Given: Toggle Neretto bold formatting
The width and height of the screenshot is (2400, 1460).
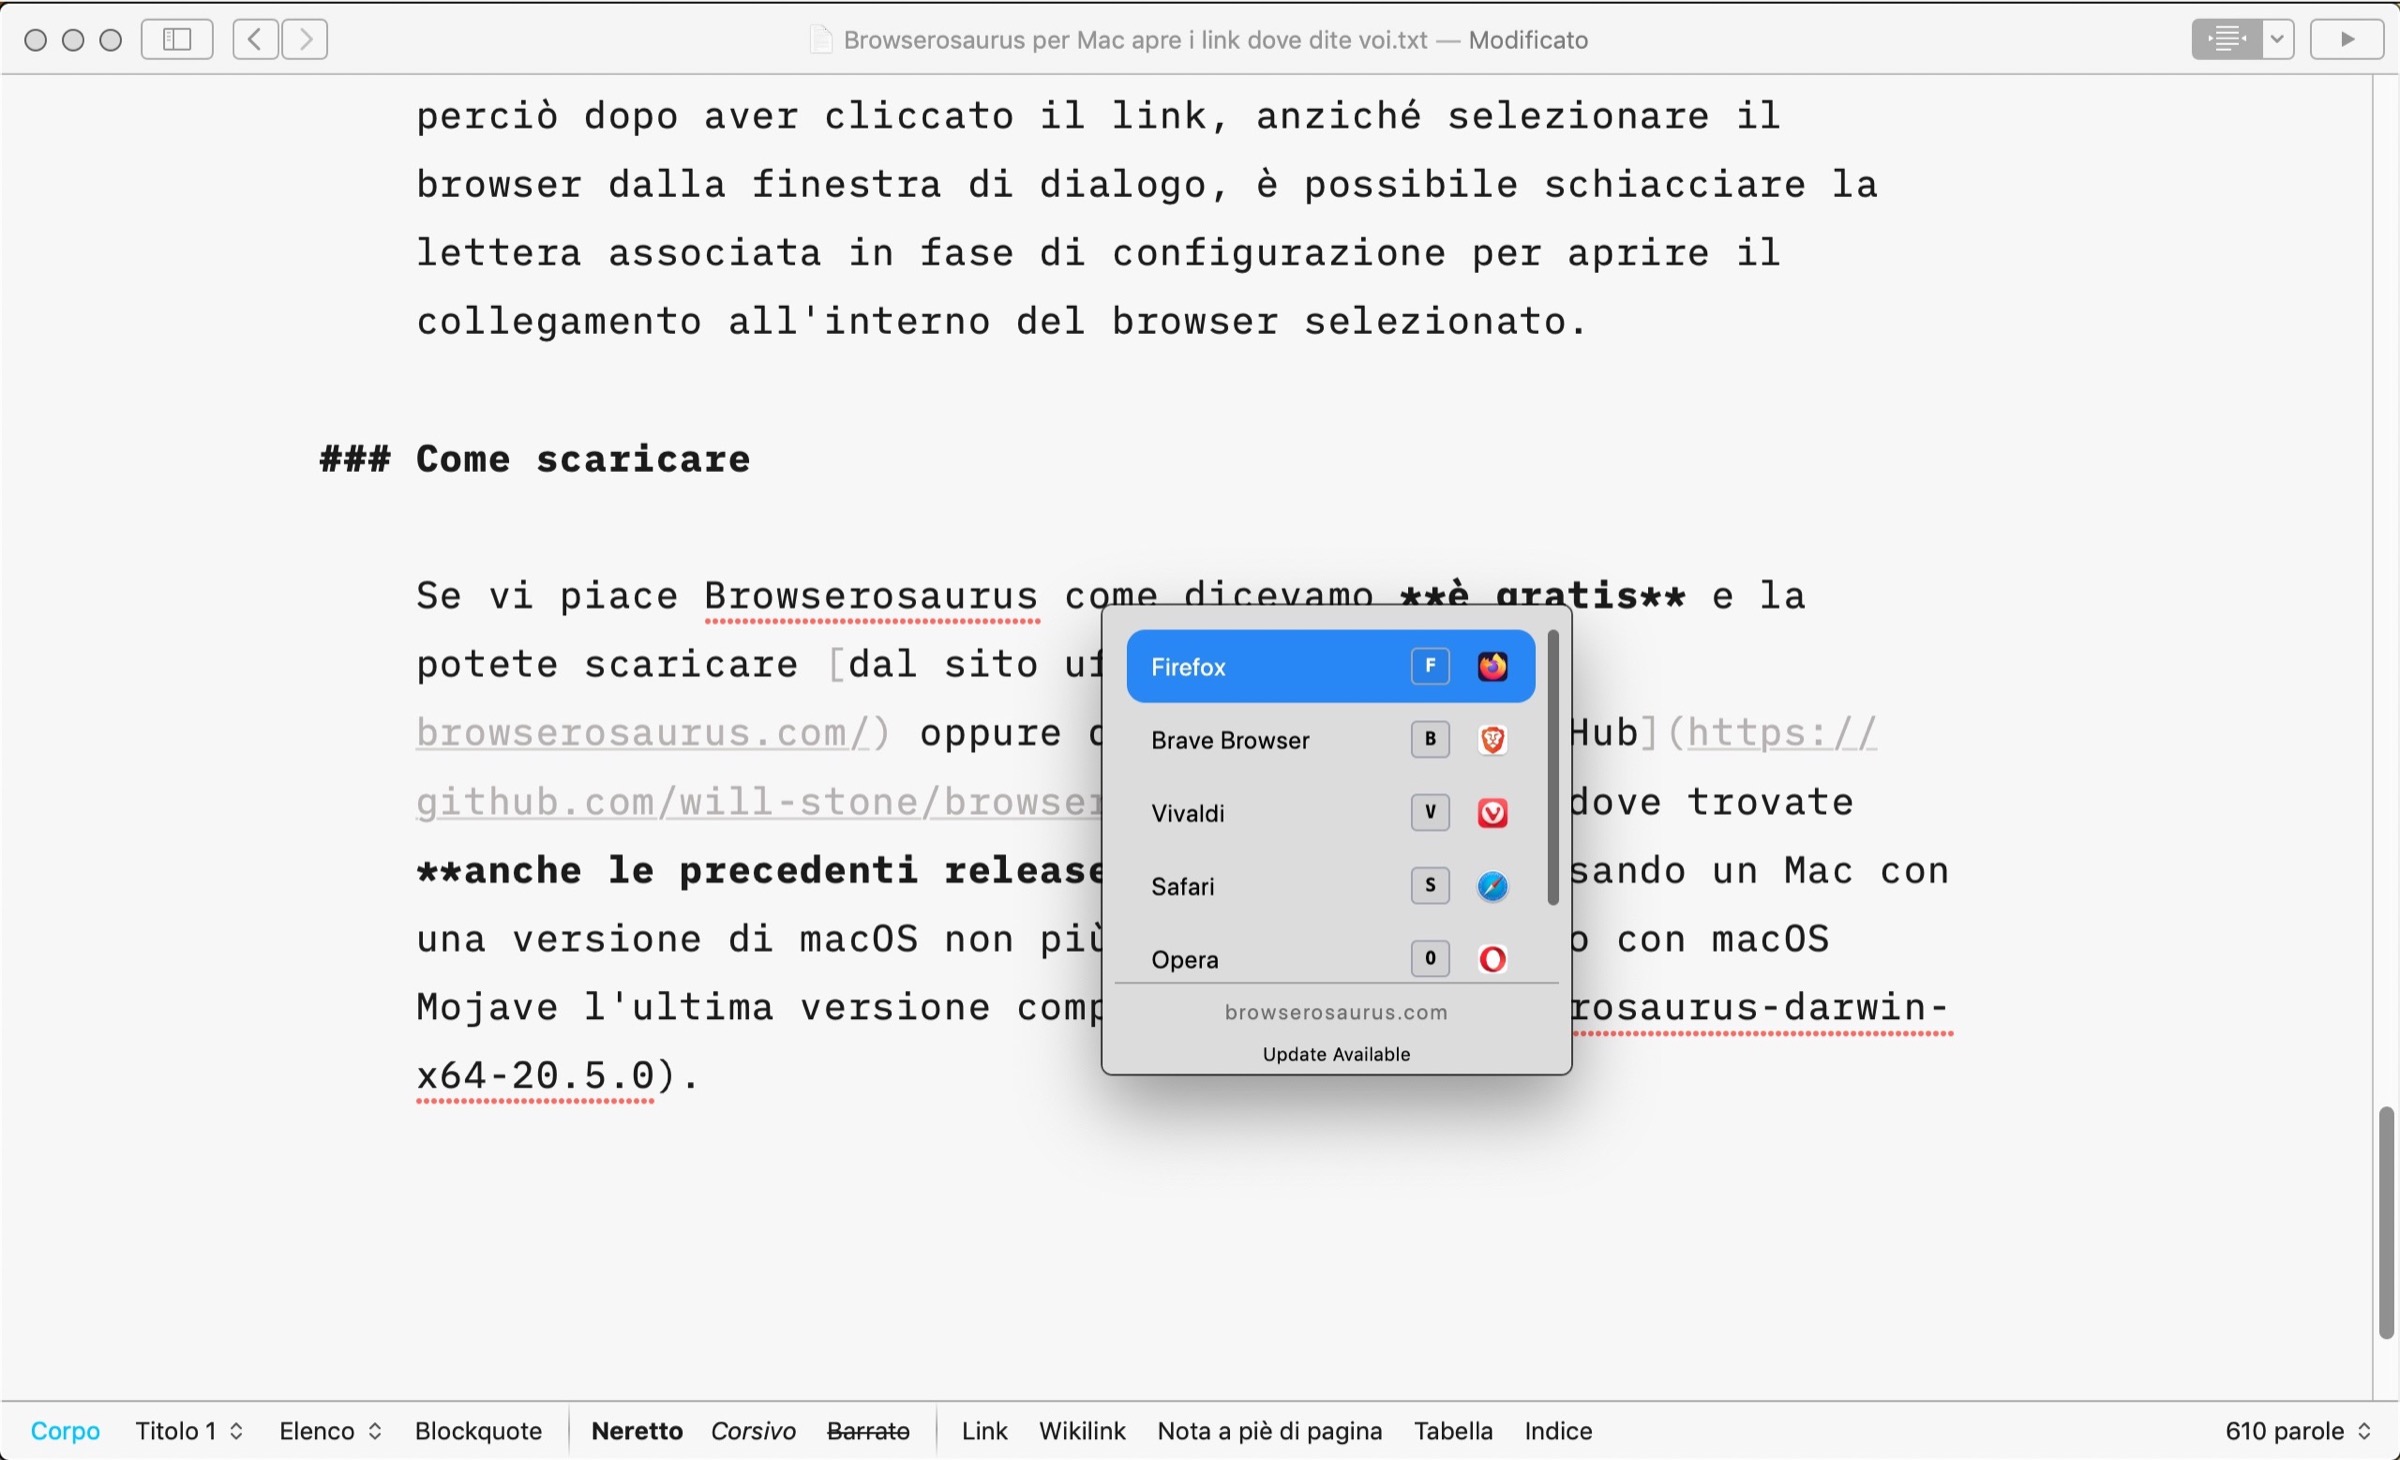Looking at the screenshot, I should pos(637,1431).
